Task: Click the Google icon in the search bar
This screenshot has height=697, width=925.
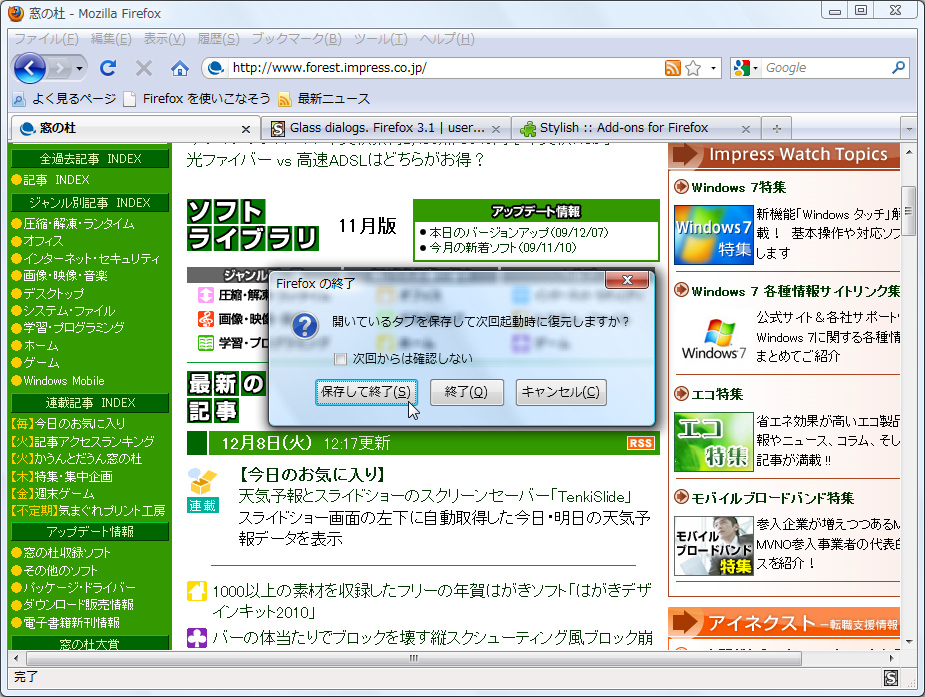Action: point(744,68)
